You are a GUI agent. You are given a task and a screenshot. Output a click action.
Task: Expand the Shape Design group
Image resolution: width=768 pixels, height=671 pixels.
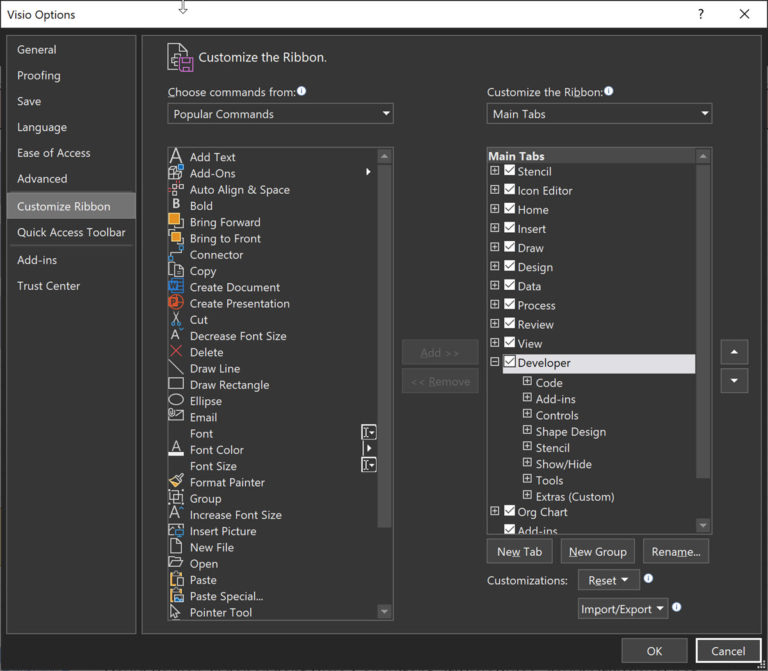[527, 431]
